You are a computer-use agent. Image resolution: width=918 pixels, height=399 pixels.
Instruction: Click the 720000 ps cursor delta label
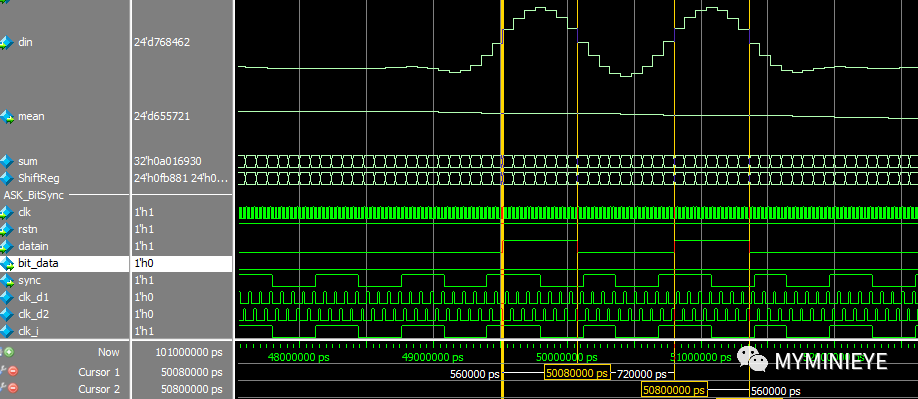[642, 374]
